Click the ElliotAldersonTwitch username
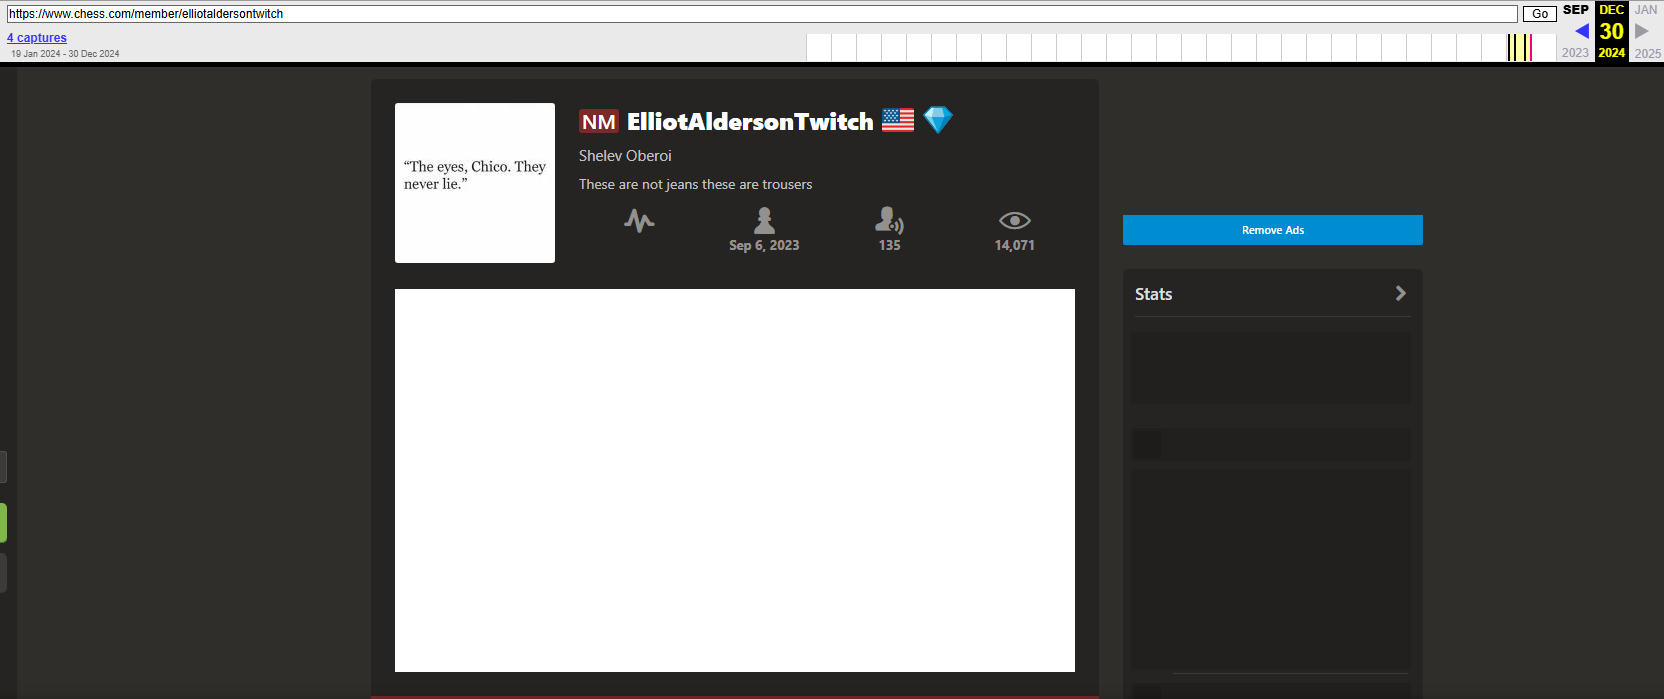The height and width of the screenshot is (699, 1664). coord(750,122)
